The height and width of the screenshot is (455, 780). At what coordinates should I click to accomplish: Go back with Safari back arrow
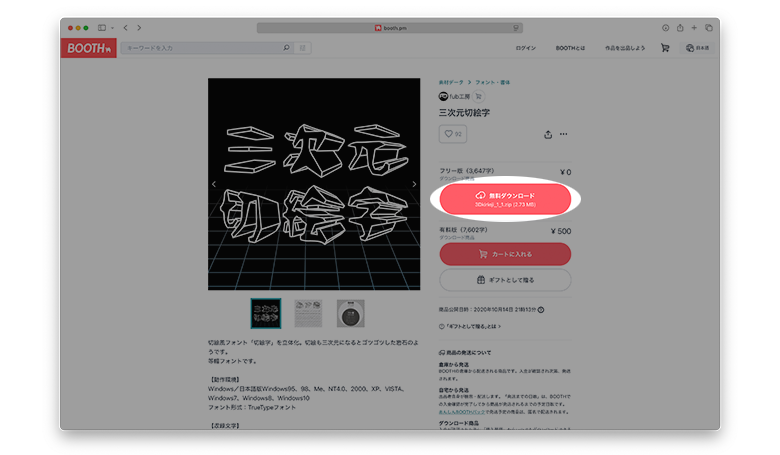(x=126, y=28)
